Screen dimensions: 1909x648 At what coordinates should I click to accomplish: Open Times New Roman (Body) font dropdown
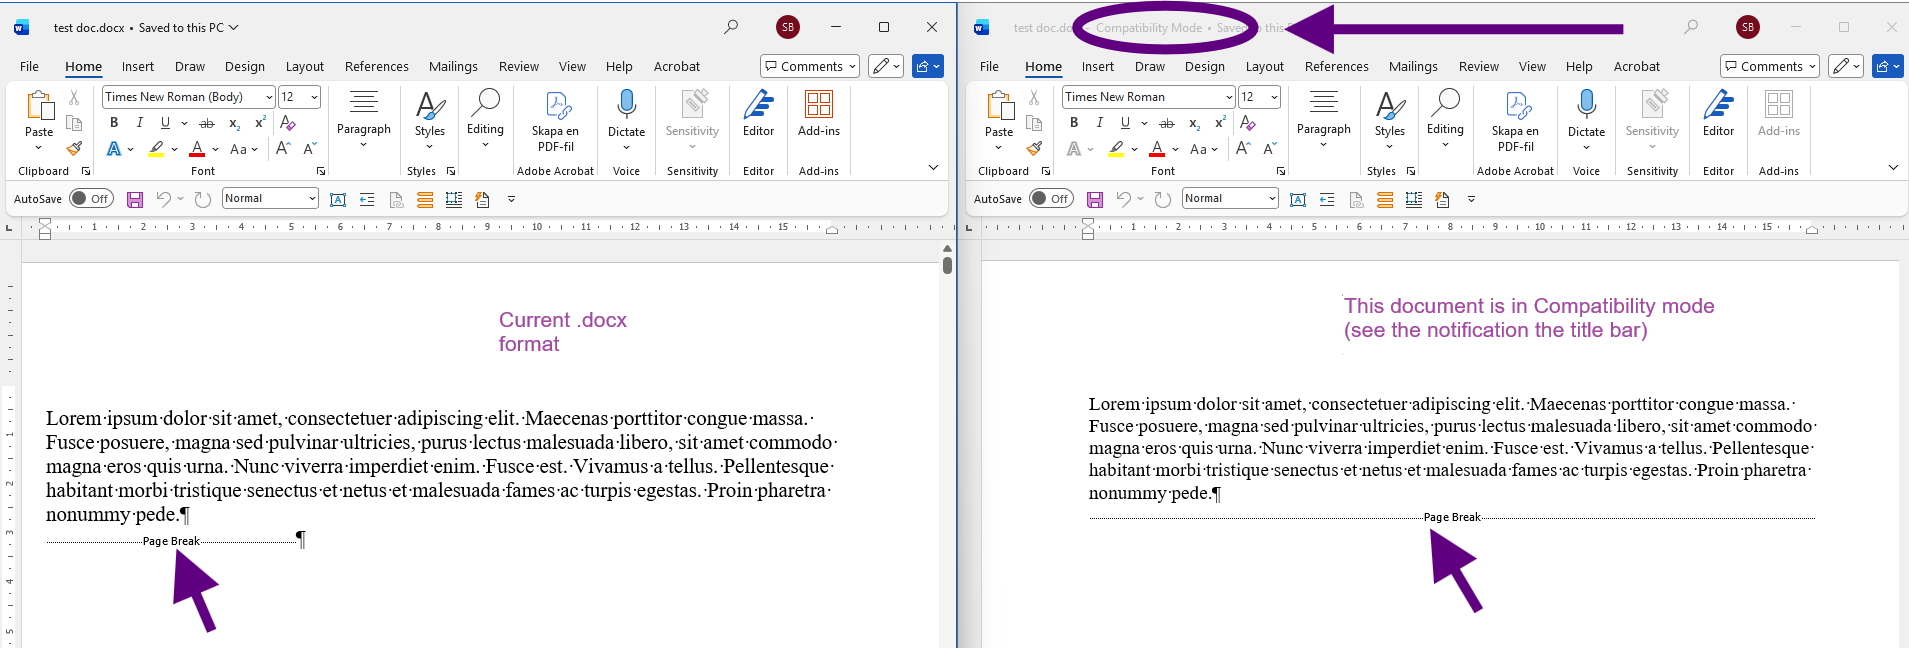(x=269, y=97)
